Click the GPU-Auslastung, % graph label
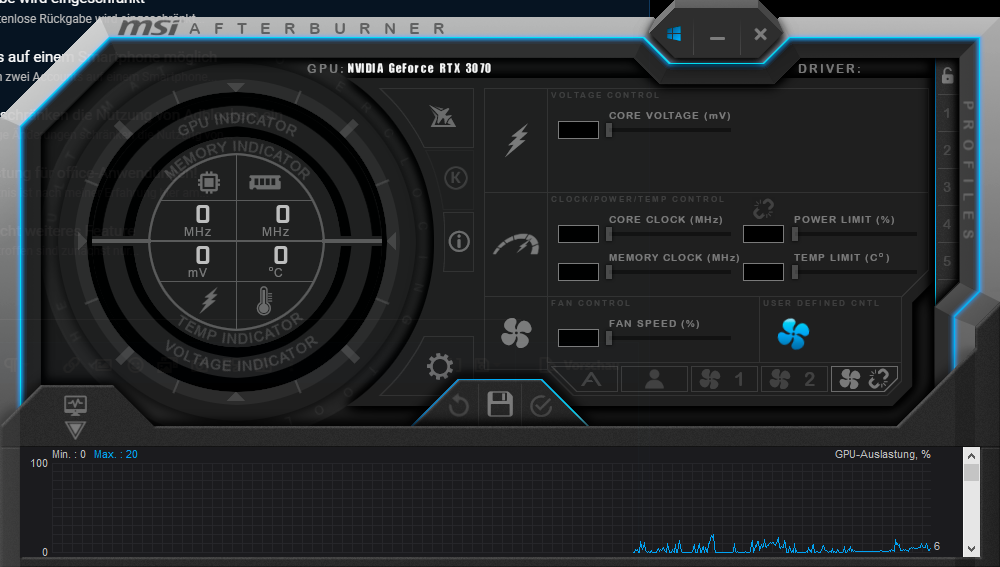Screen dimensions: 1000x567 [x=883, y=454]
